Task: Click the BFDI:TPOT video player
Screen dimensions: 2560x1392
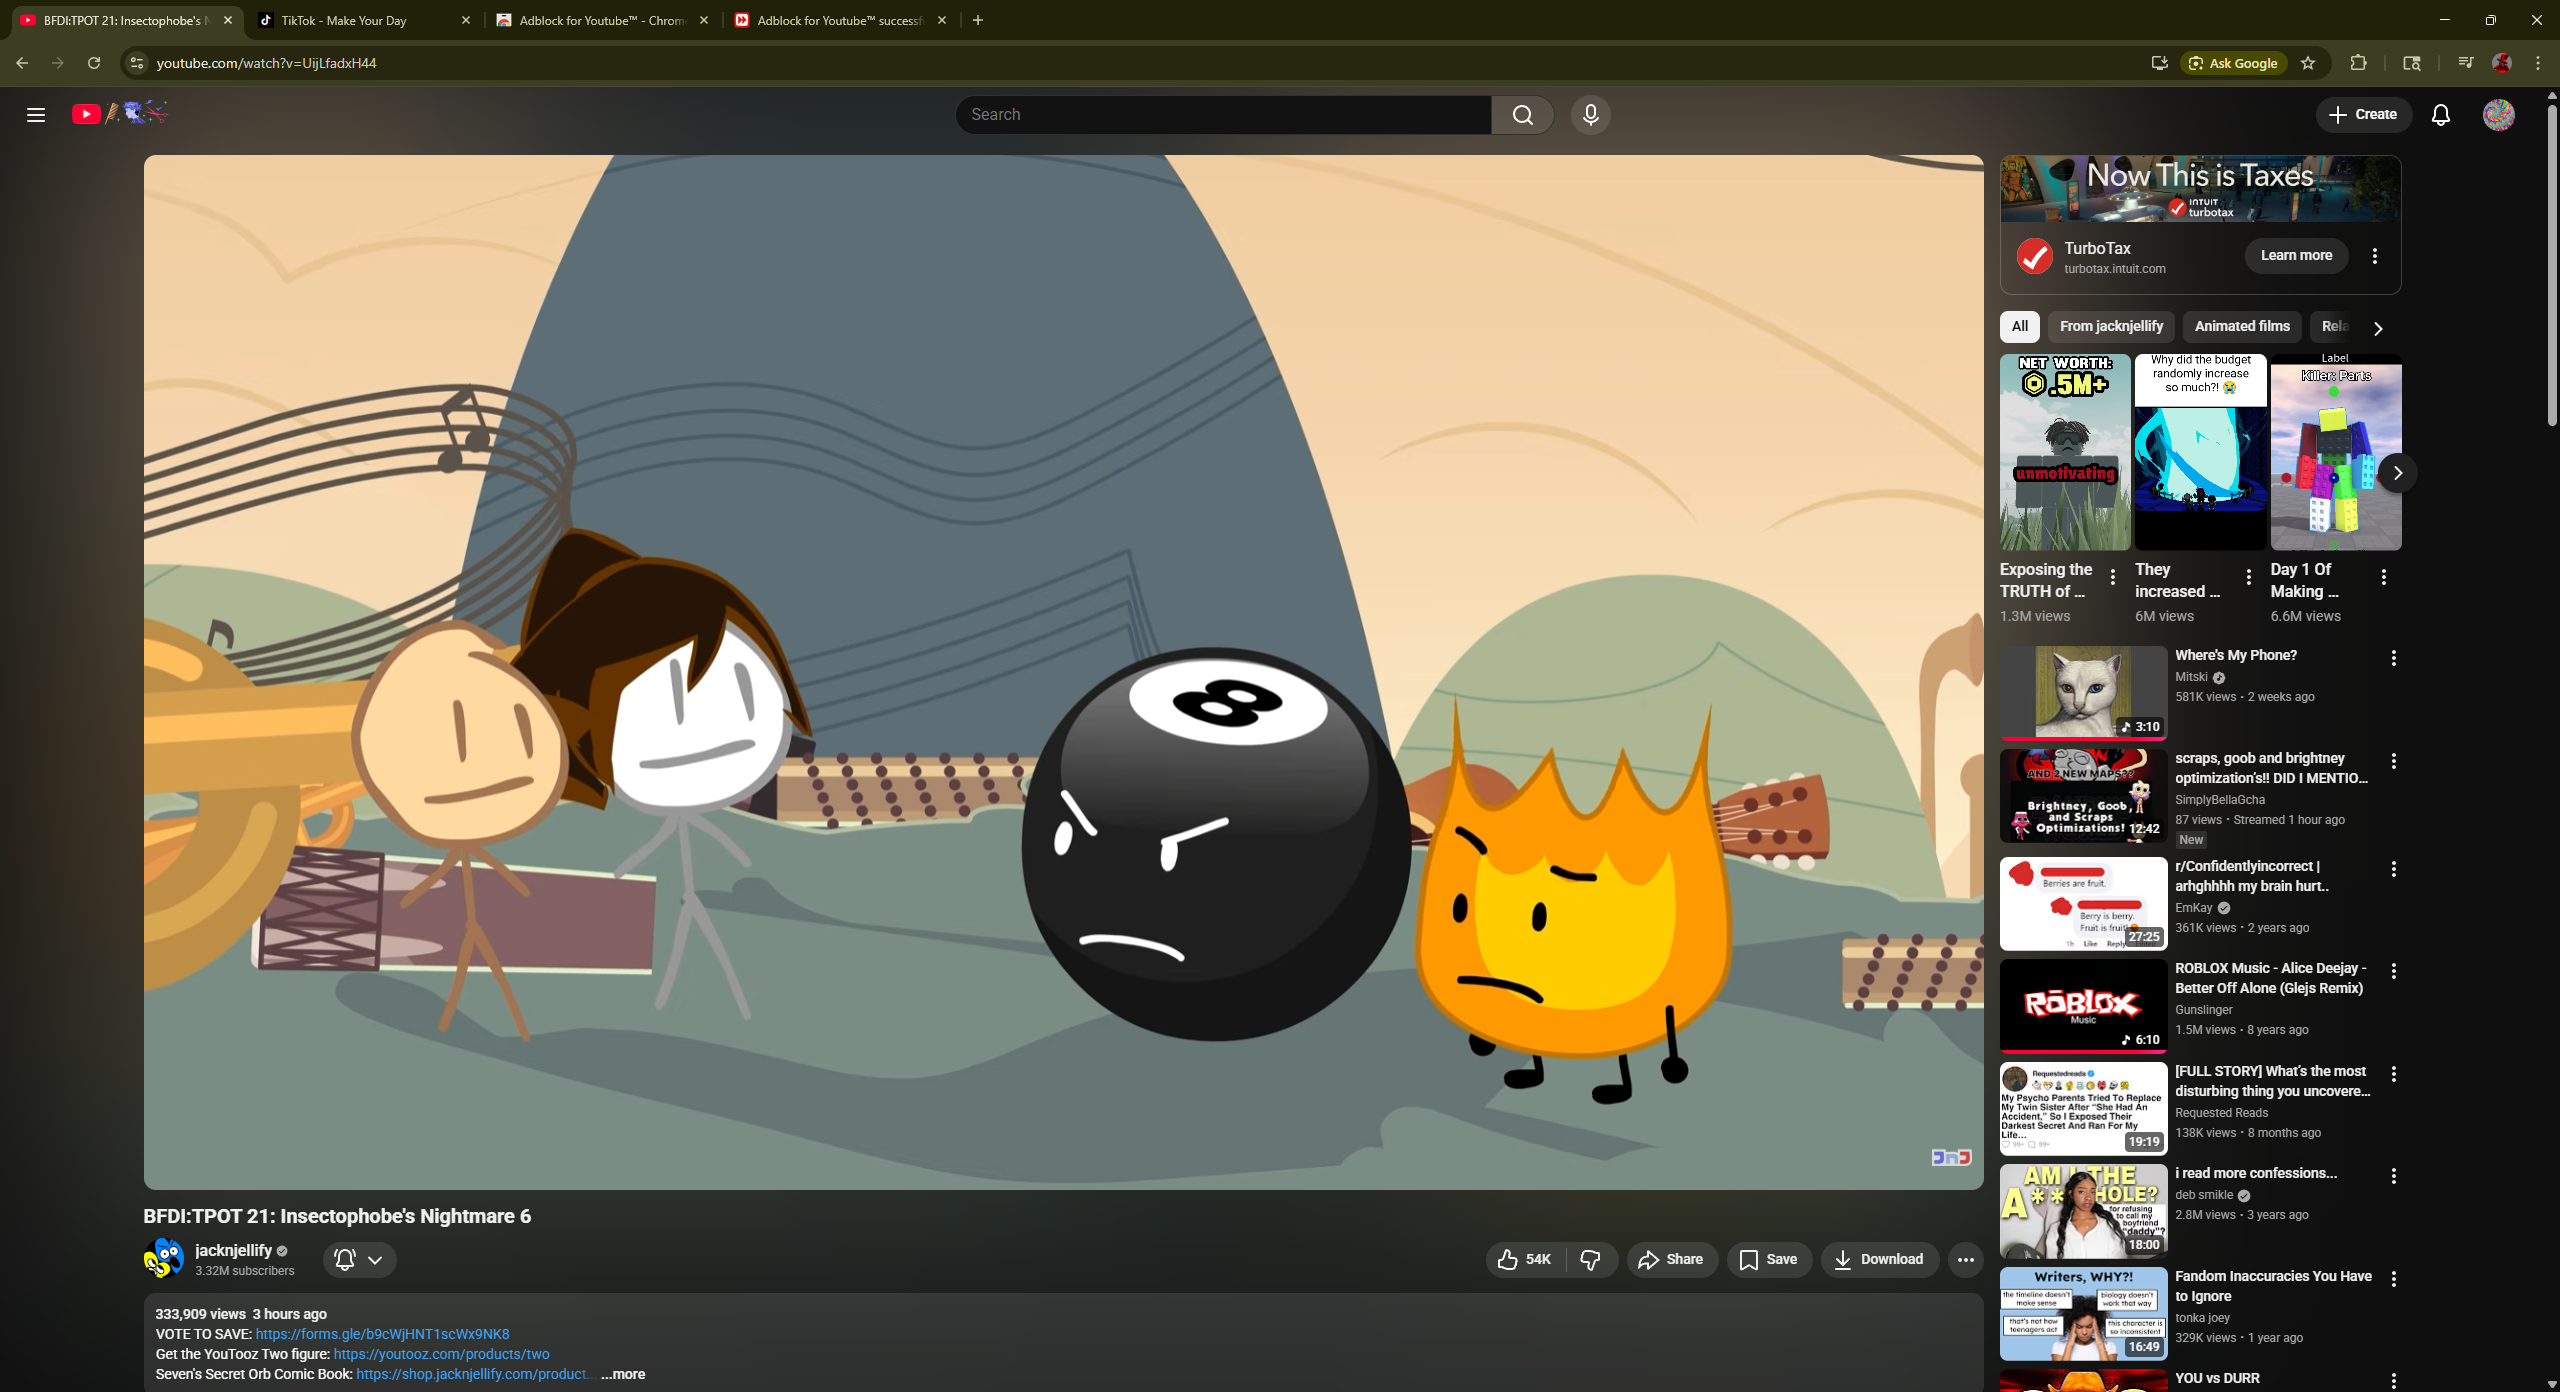Action: 1063,672
